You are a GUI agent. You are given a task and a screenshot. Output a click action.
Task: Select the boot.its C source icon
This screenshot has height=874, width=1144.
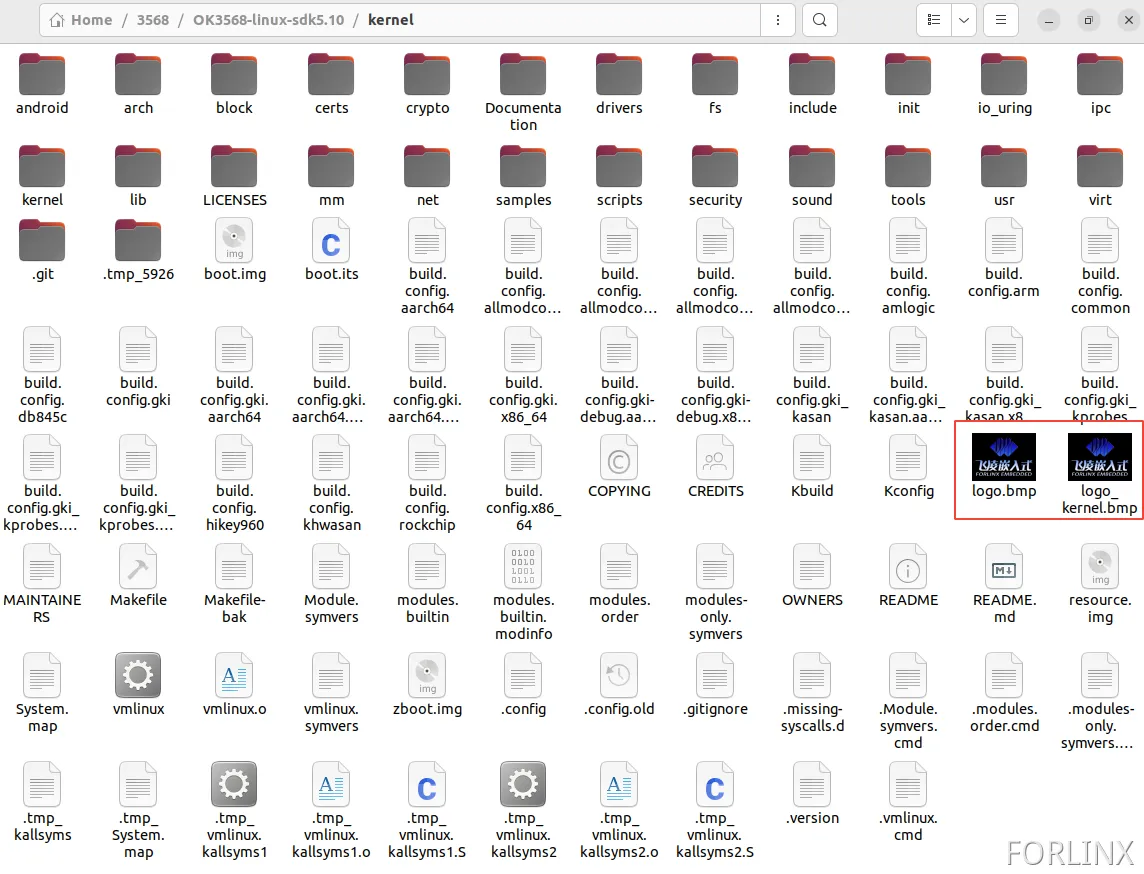331,241
